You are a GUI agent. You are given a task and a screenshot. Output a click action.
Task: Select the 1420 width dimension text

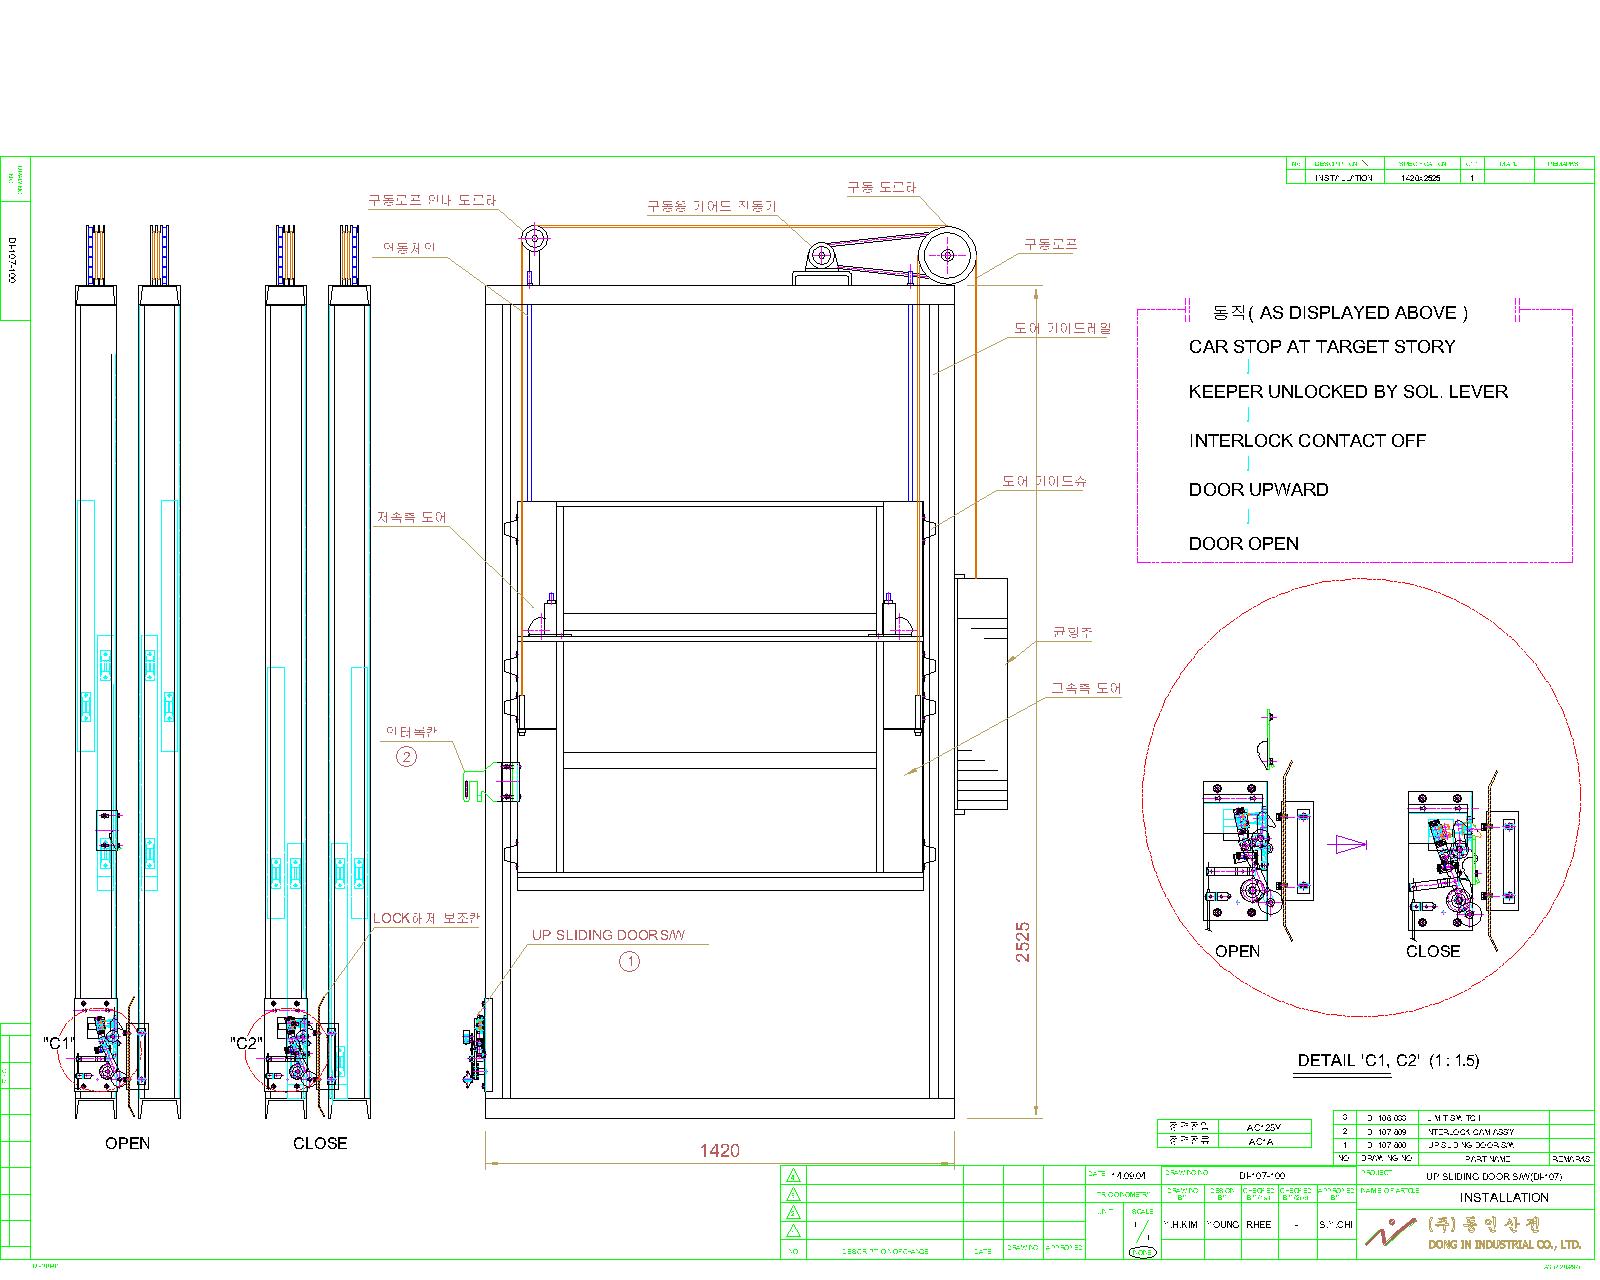[719, 1151]
